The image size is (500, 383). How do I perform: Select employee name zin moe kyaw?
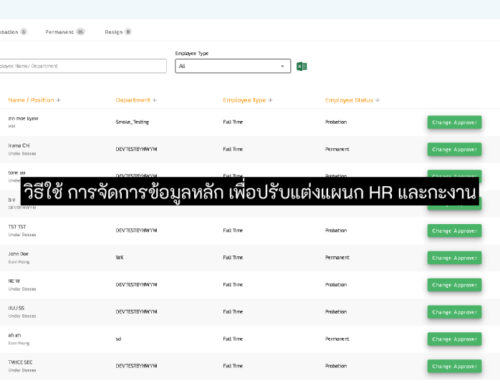23,118
